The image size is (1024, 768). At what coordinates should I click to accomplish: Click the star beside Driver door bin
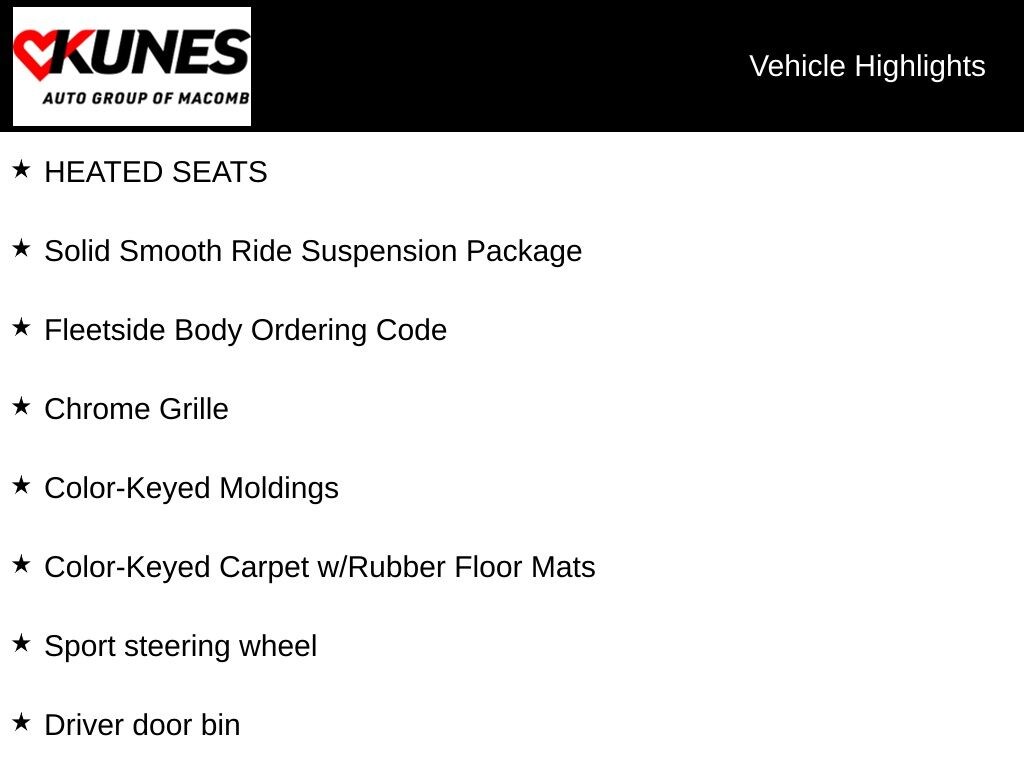point(21,723)
